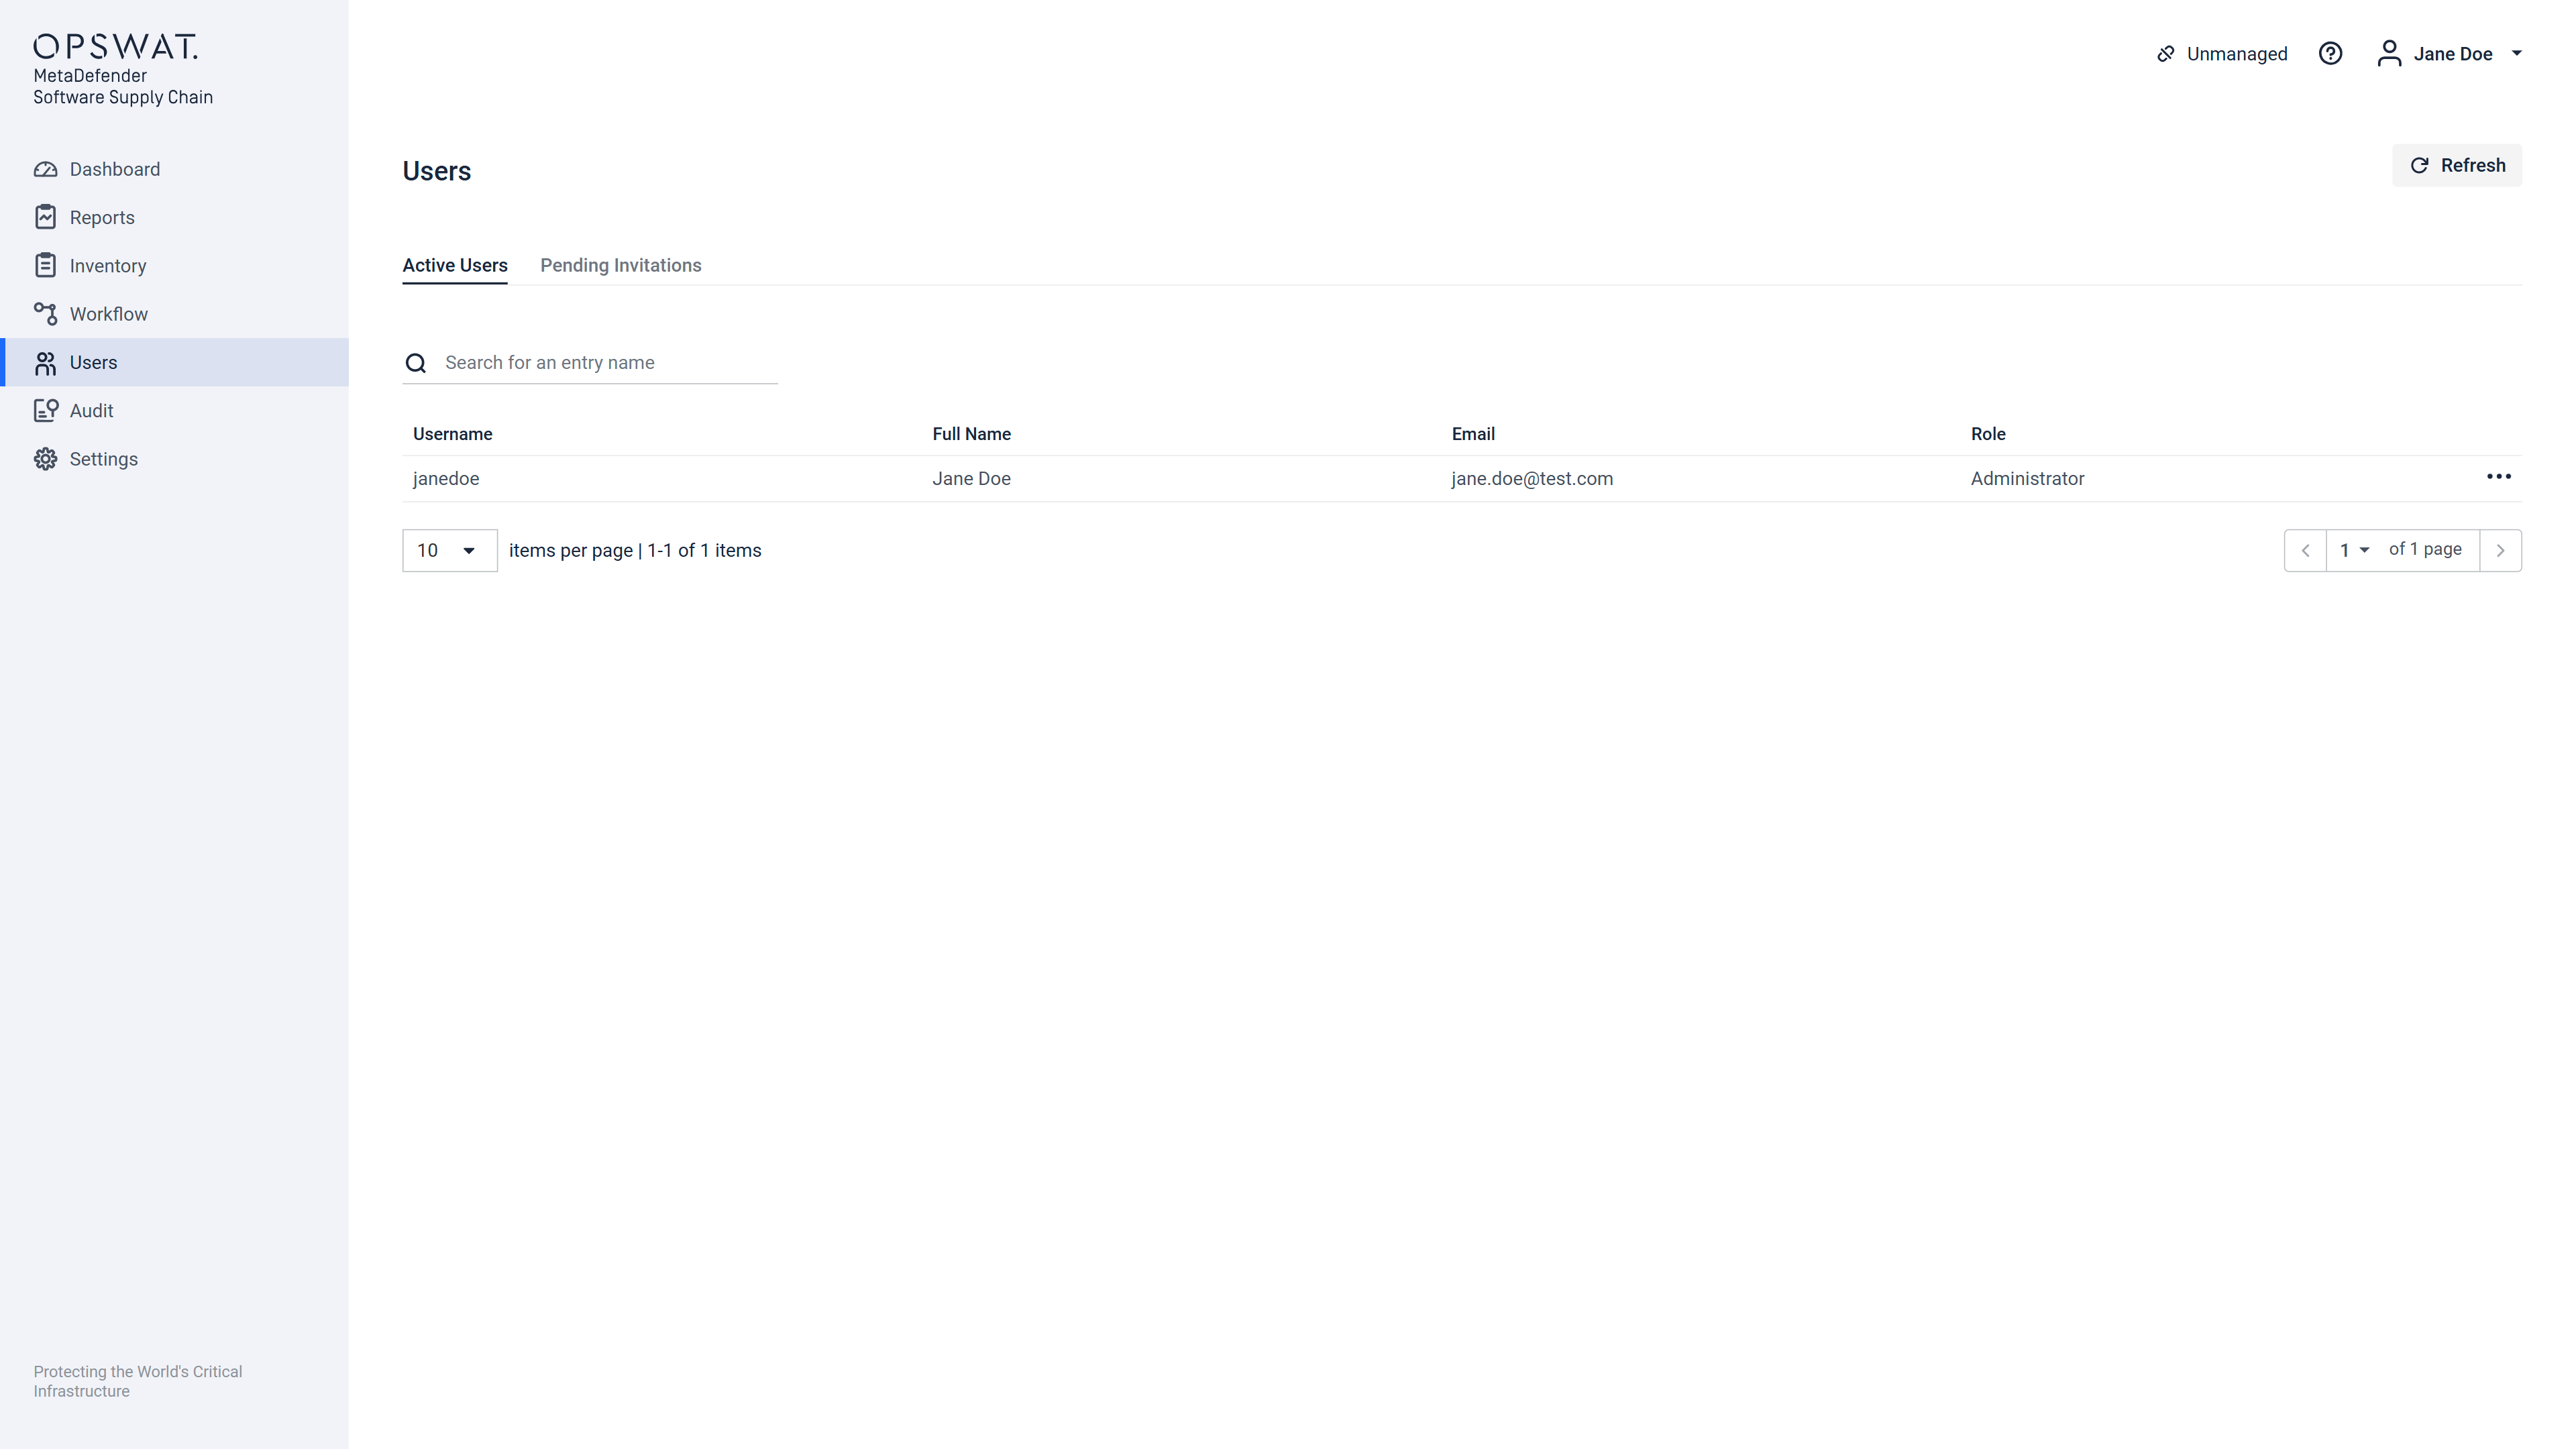Open the items per page dropdown
Screen dimensions: 2576x1449
449,551
